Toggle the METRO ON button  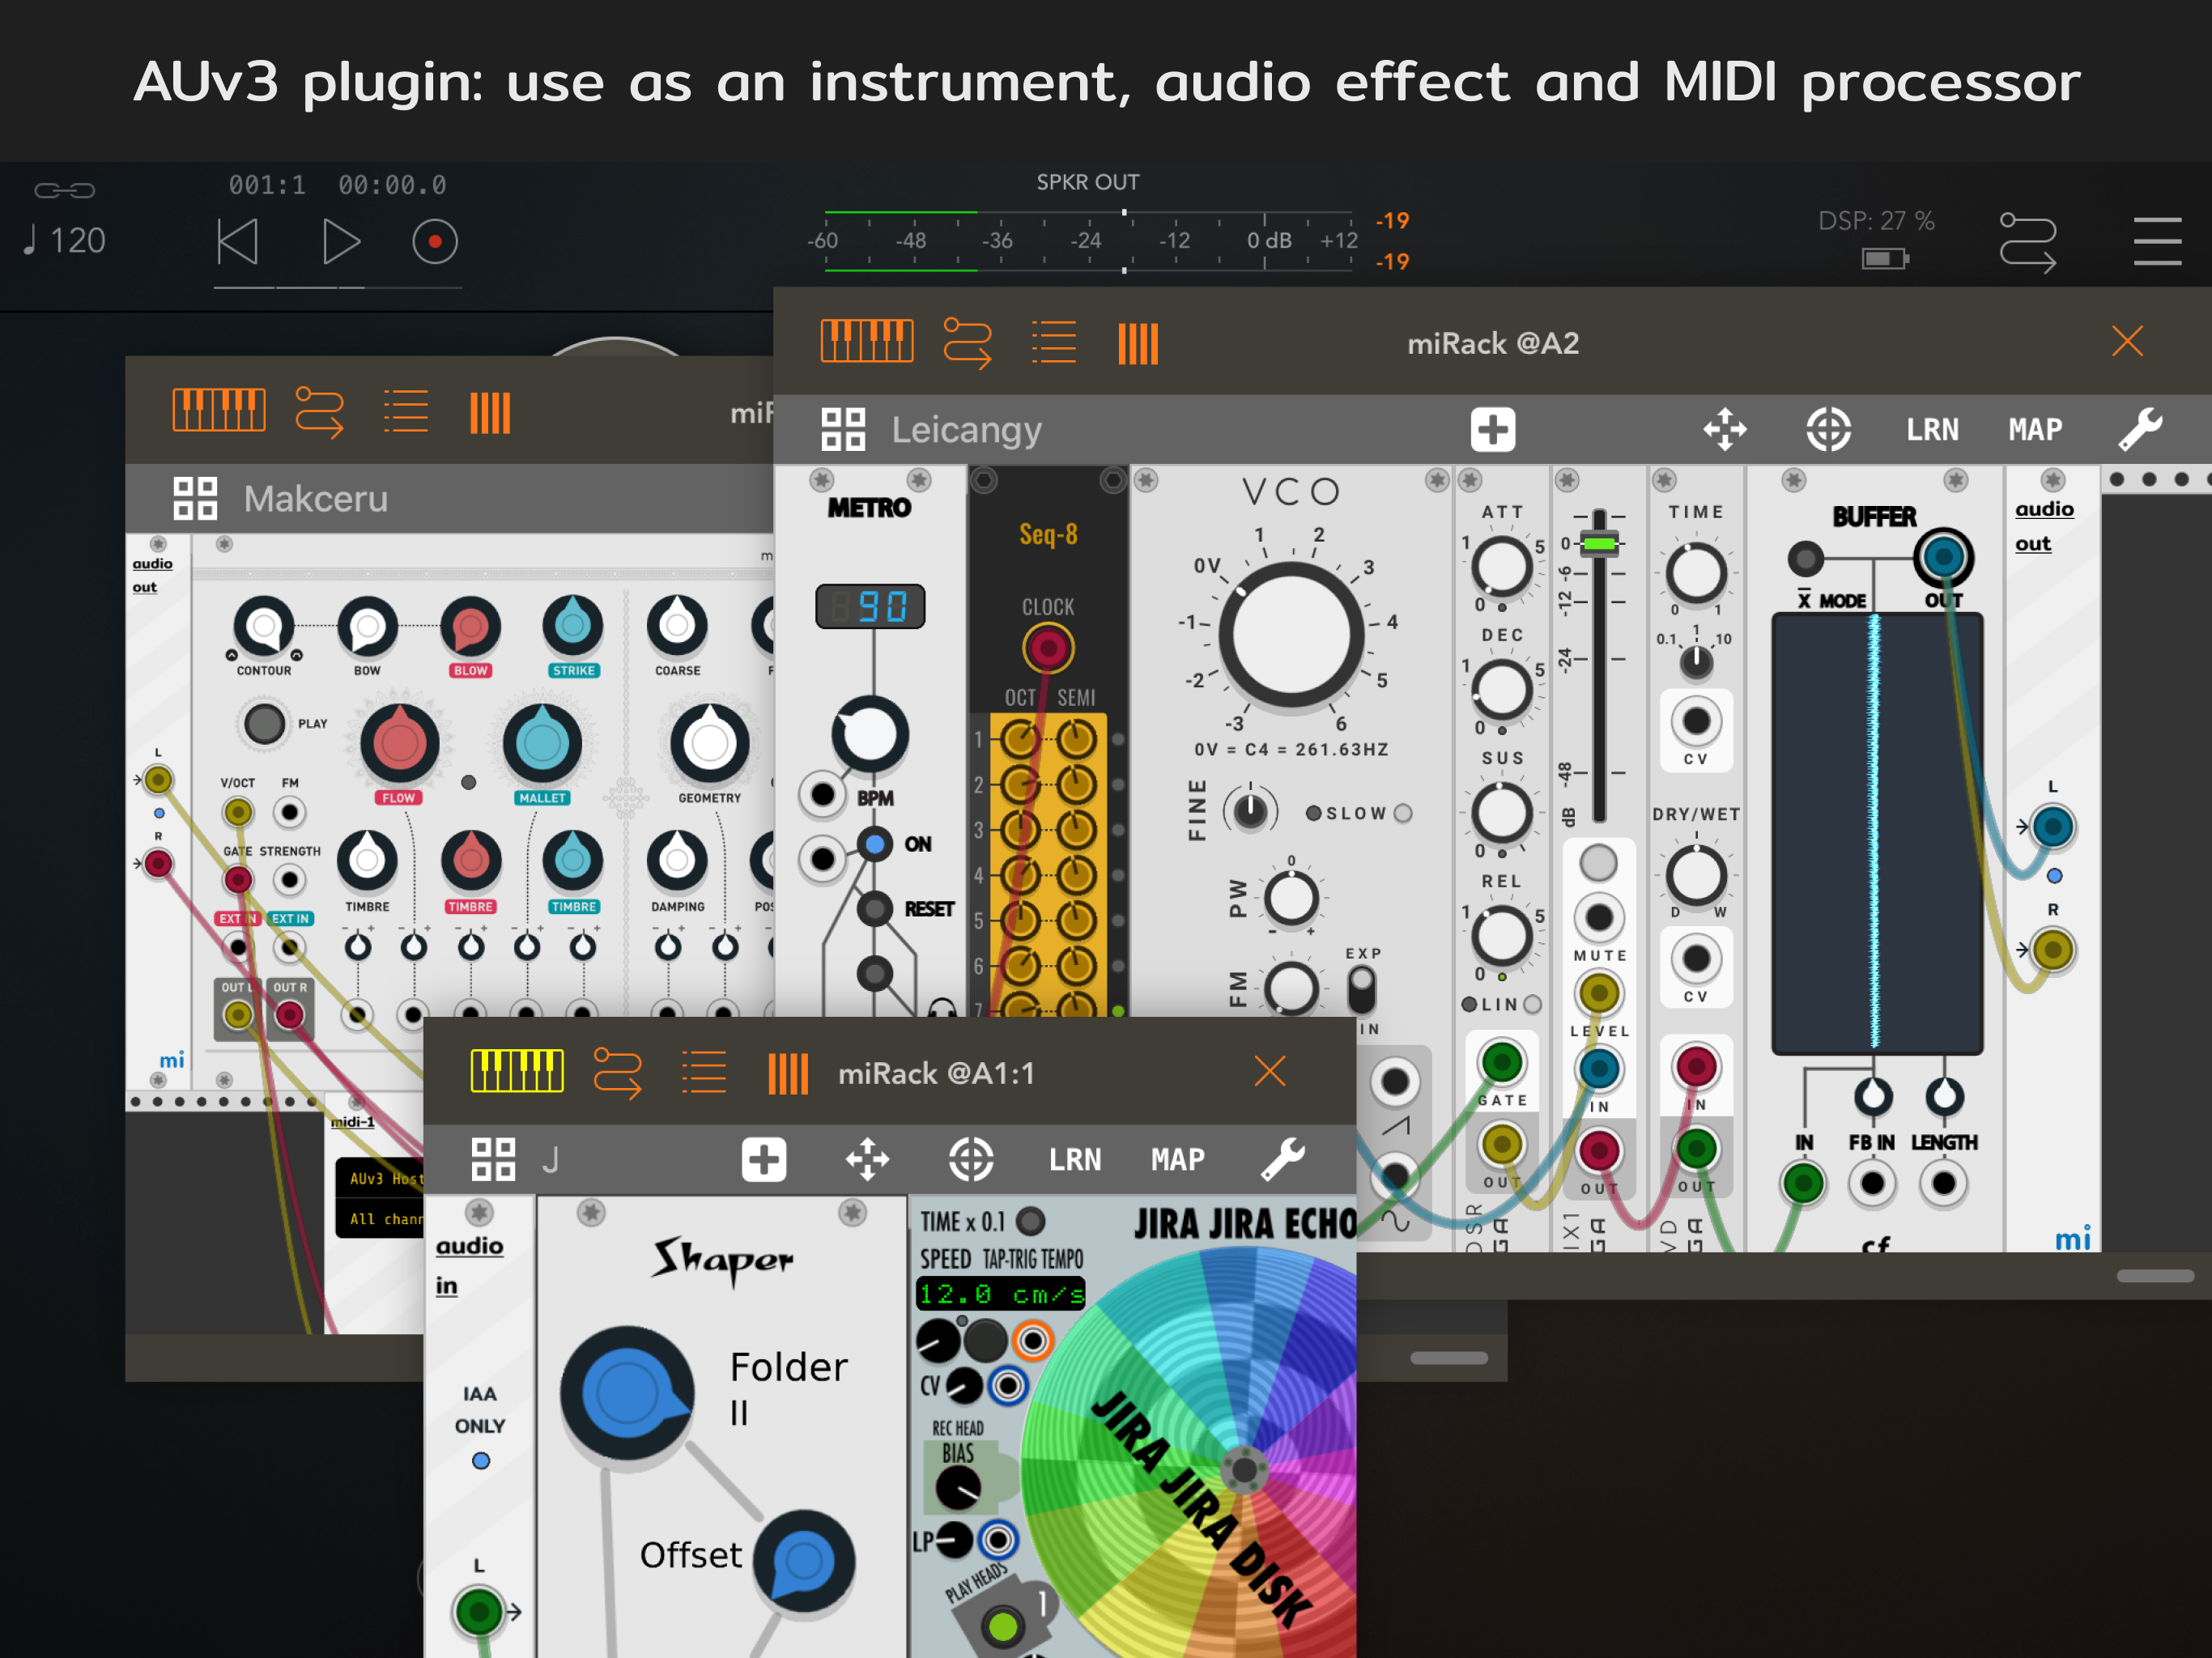875,845
